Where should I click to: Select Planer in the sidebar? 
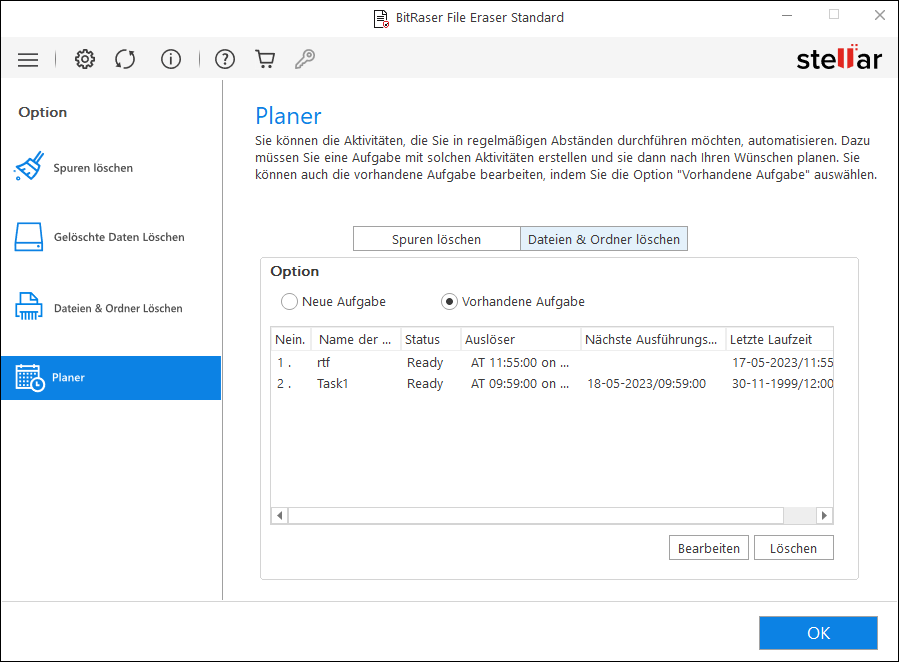[111, 378]
